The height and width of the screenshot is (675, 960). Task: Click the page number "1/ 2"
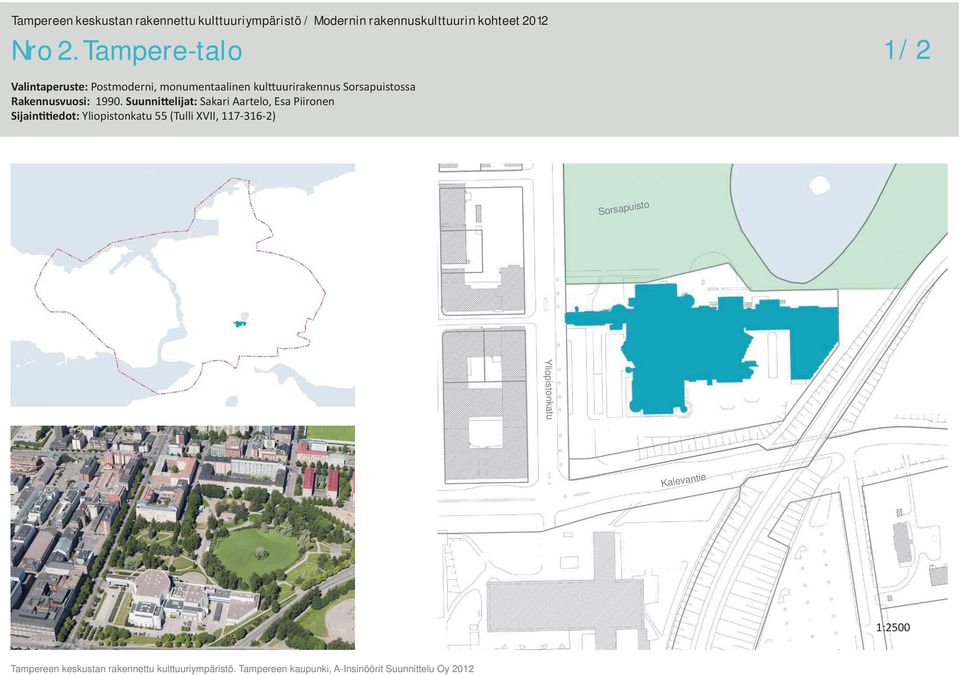[907, 50]
